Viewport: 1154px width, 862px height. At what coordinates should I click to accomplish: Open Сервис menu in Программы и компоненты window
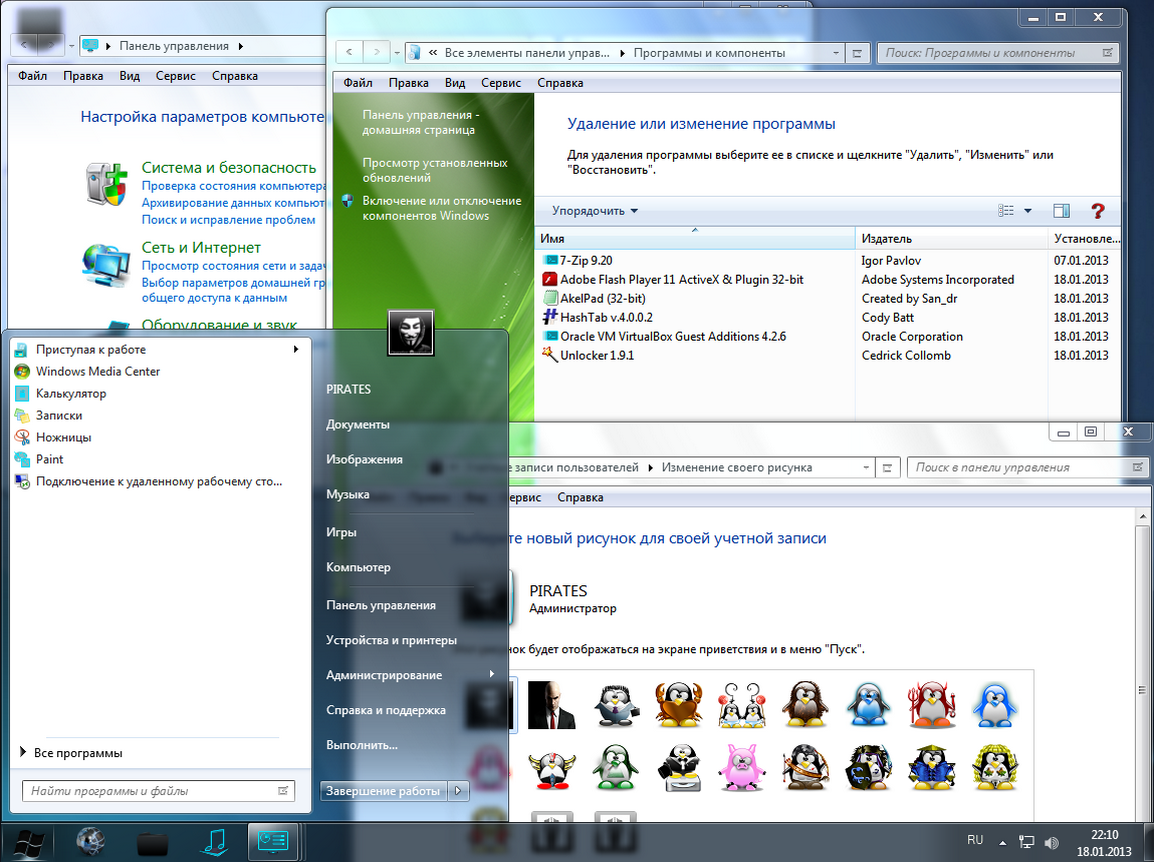[x=500, y=83]
